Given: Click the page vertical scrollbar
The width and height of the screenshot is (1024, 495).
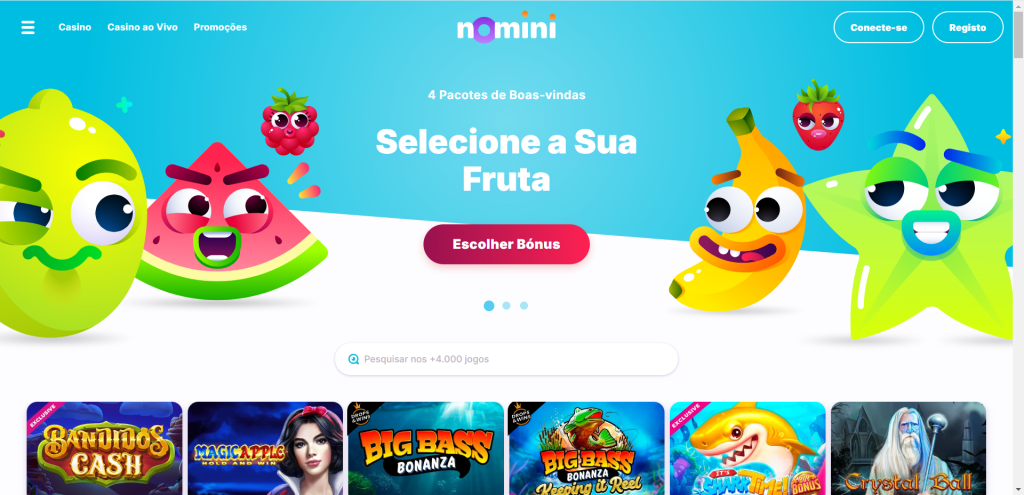Looking at the screenshot, I should [x=1018, y=248].
